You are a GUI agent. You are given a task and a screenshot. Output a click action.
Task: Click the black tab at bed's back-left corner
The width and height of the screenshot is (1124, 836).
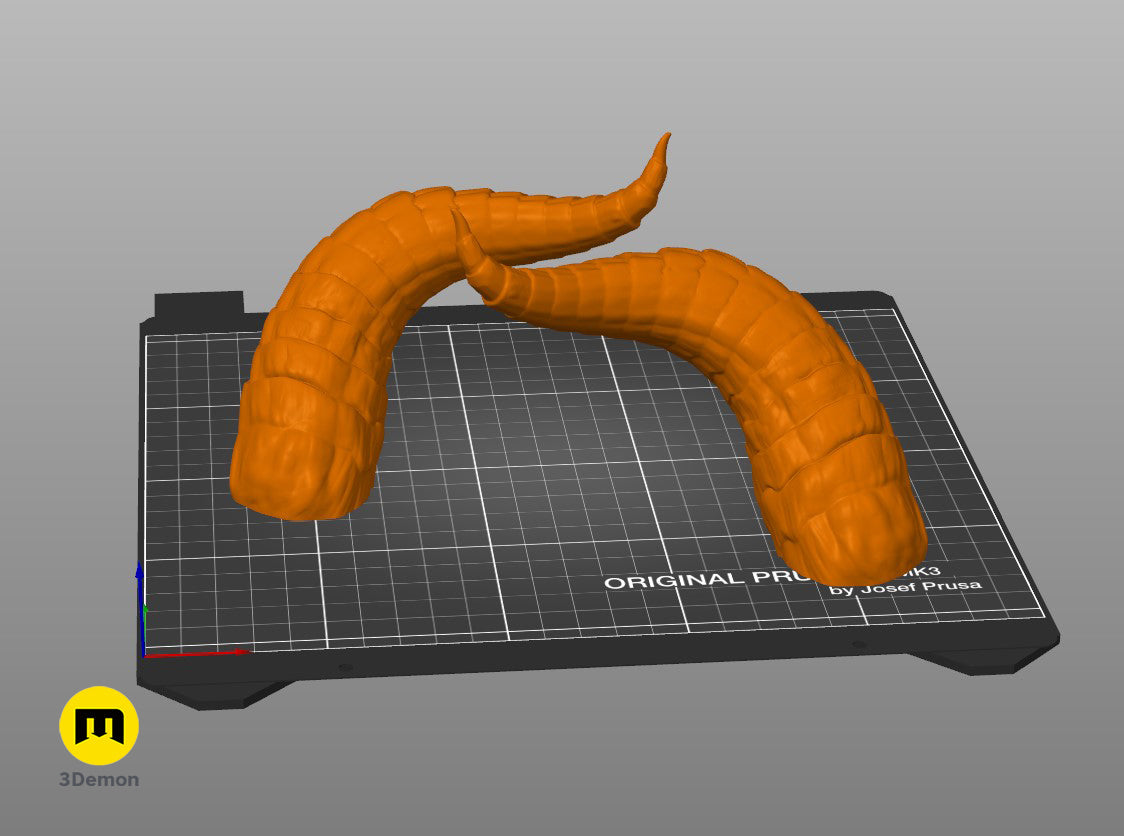click(x=199, y=303)
